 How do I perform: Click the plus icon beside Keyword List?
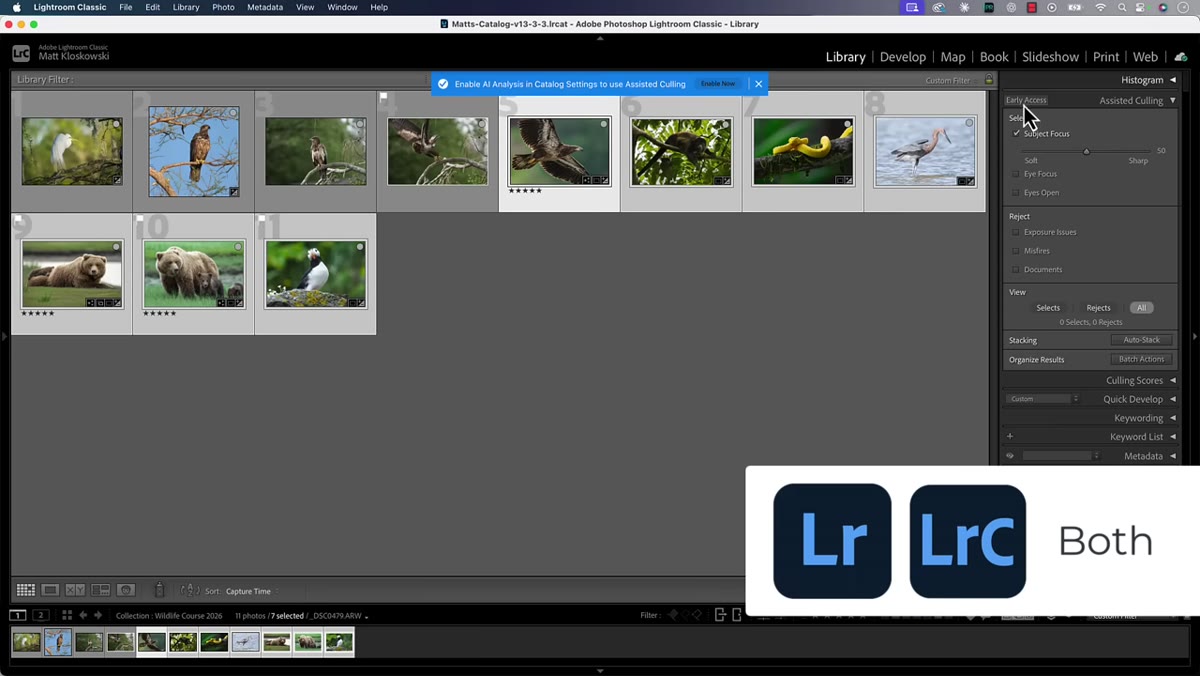[1010, 436]
